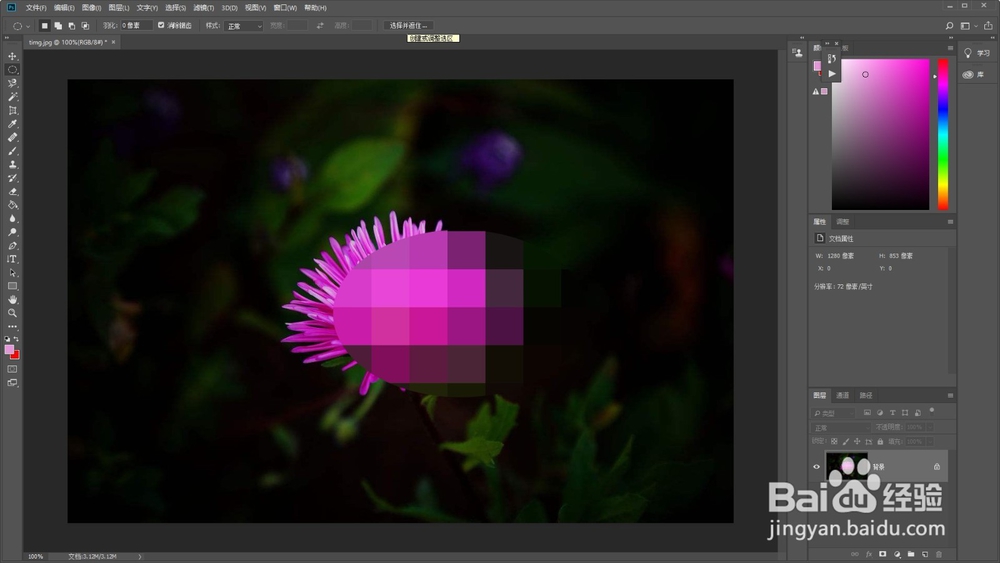Click the rainbow hue slider strip

(943, 135)
